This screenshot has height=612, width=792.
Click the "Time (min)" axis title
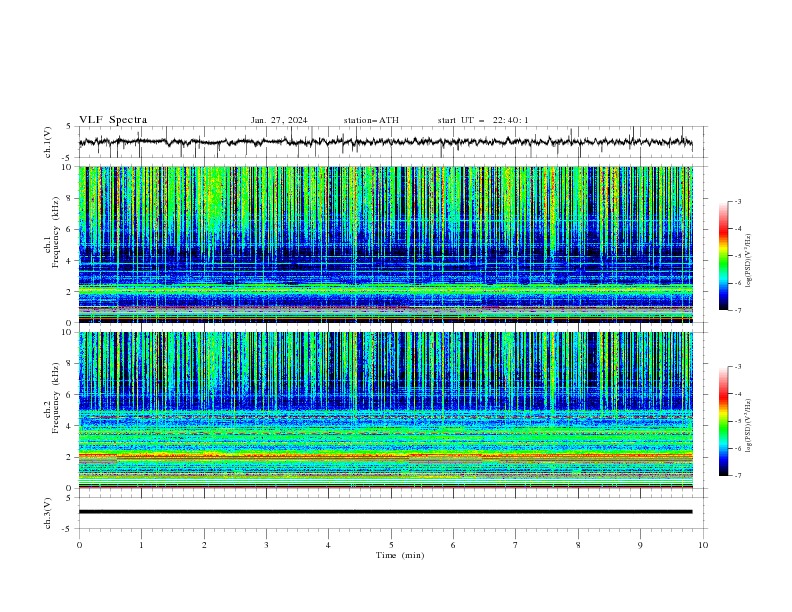click(x=400, y=555)
